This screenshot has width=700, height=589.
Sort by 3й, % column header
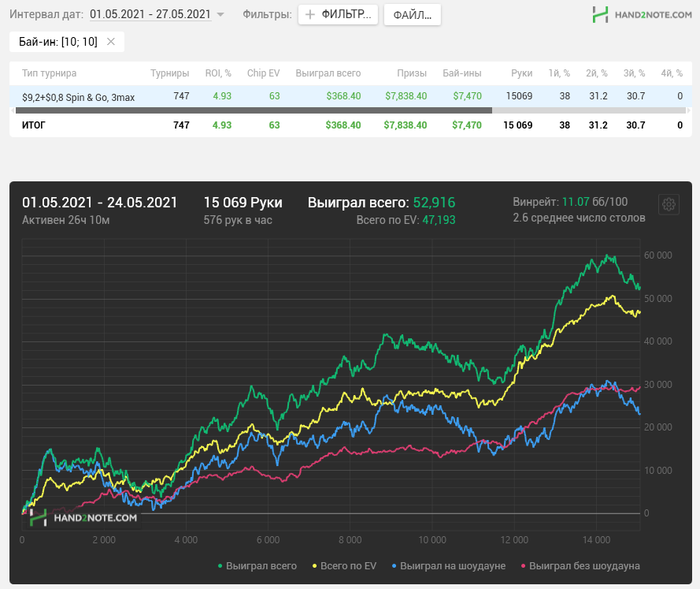(634, 73)
